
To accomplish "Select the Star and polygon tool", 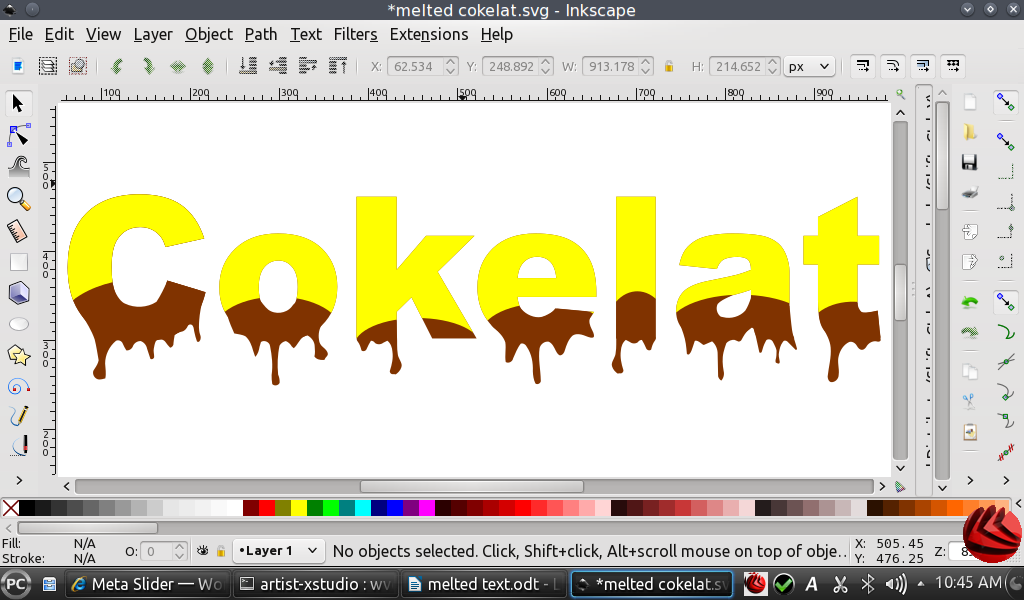I will click(x=18, y=355).
